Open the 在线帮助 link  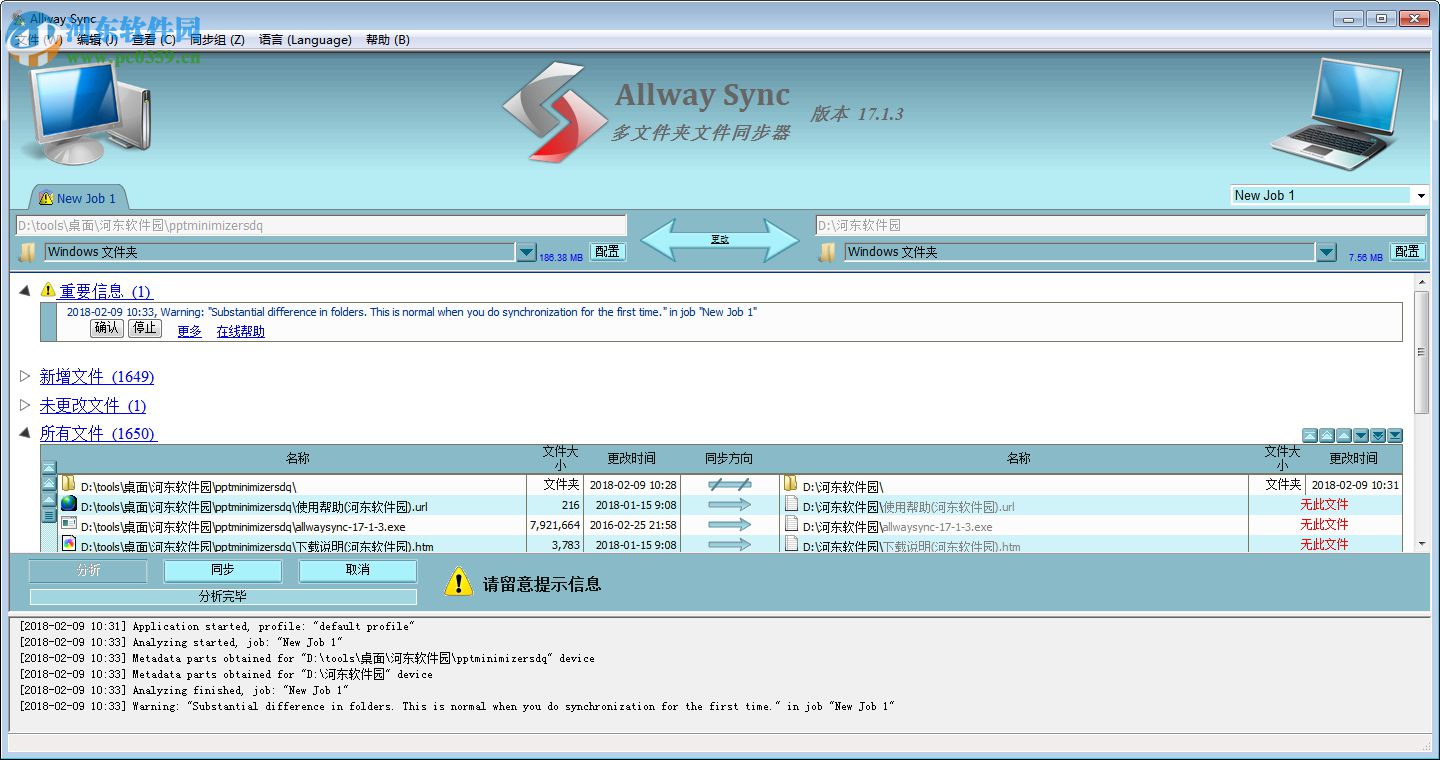click(x=239, y=330)
